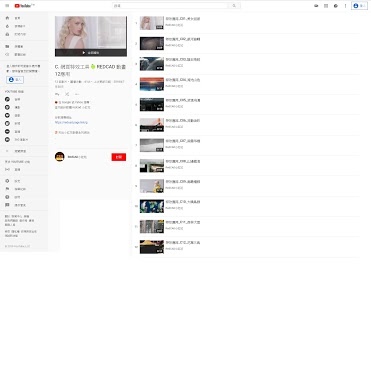Open the hamburger guide menu
371x371 pixels.
[7, 6]
